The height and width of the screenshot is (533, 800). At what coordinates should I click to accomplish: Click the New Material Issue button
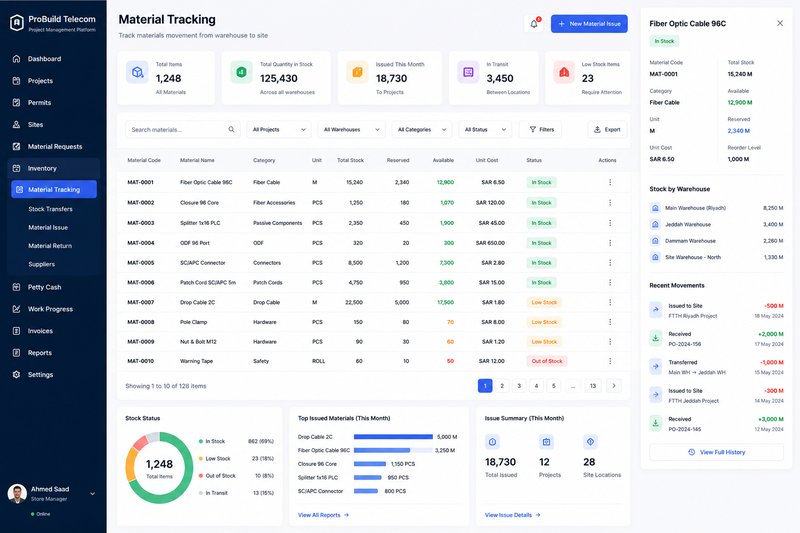tap(589, 23)
